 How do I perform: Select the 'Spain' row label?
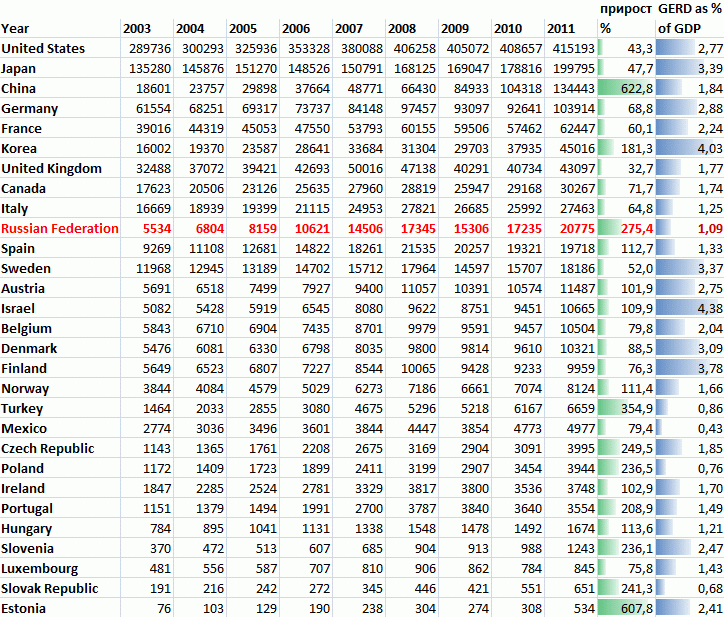click(x=18, y=249)
